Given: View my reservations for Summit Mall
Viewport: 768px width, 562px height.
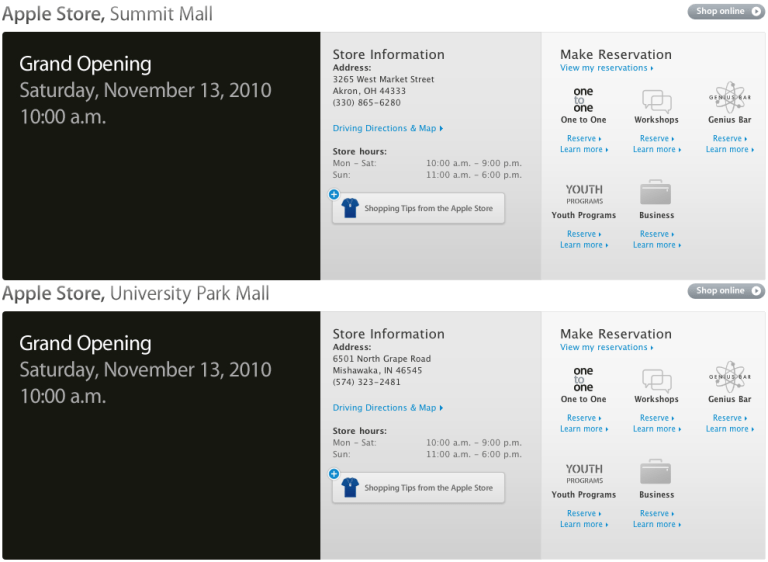Looking at the screenshot, I should 606,68.
